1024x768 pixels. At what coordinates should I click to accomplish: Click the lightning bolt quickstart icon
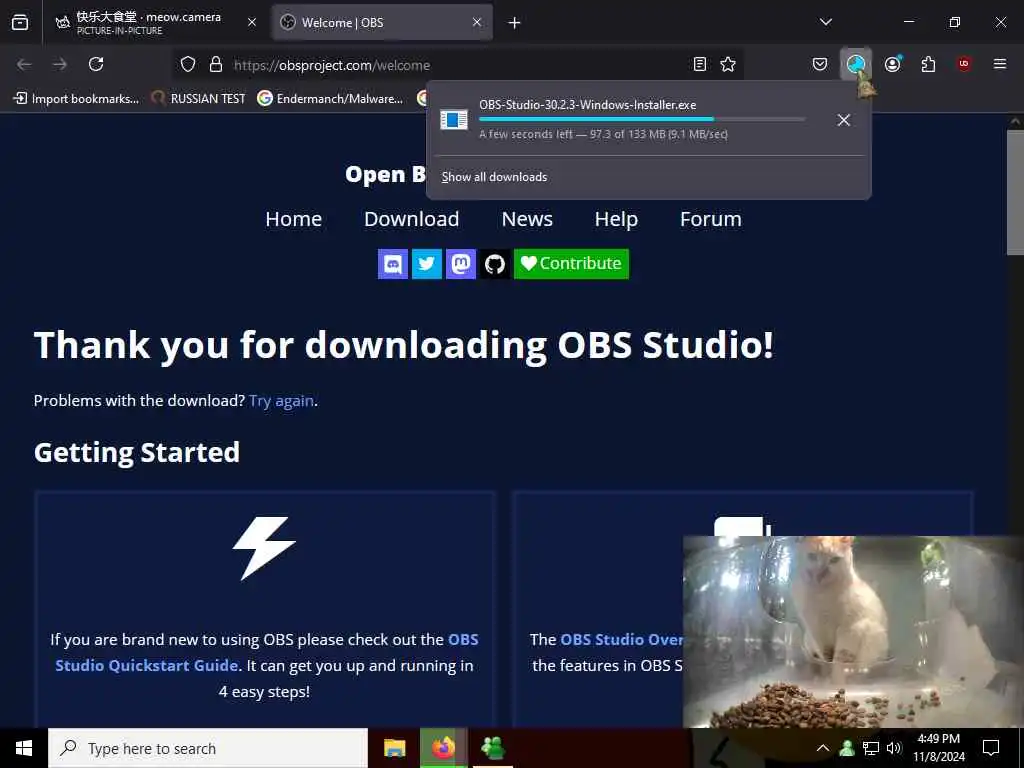pyautogui.click(x=264, y=549)
